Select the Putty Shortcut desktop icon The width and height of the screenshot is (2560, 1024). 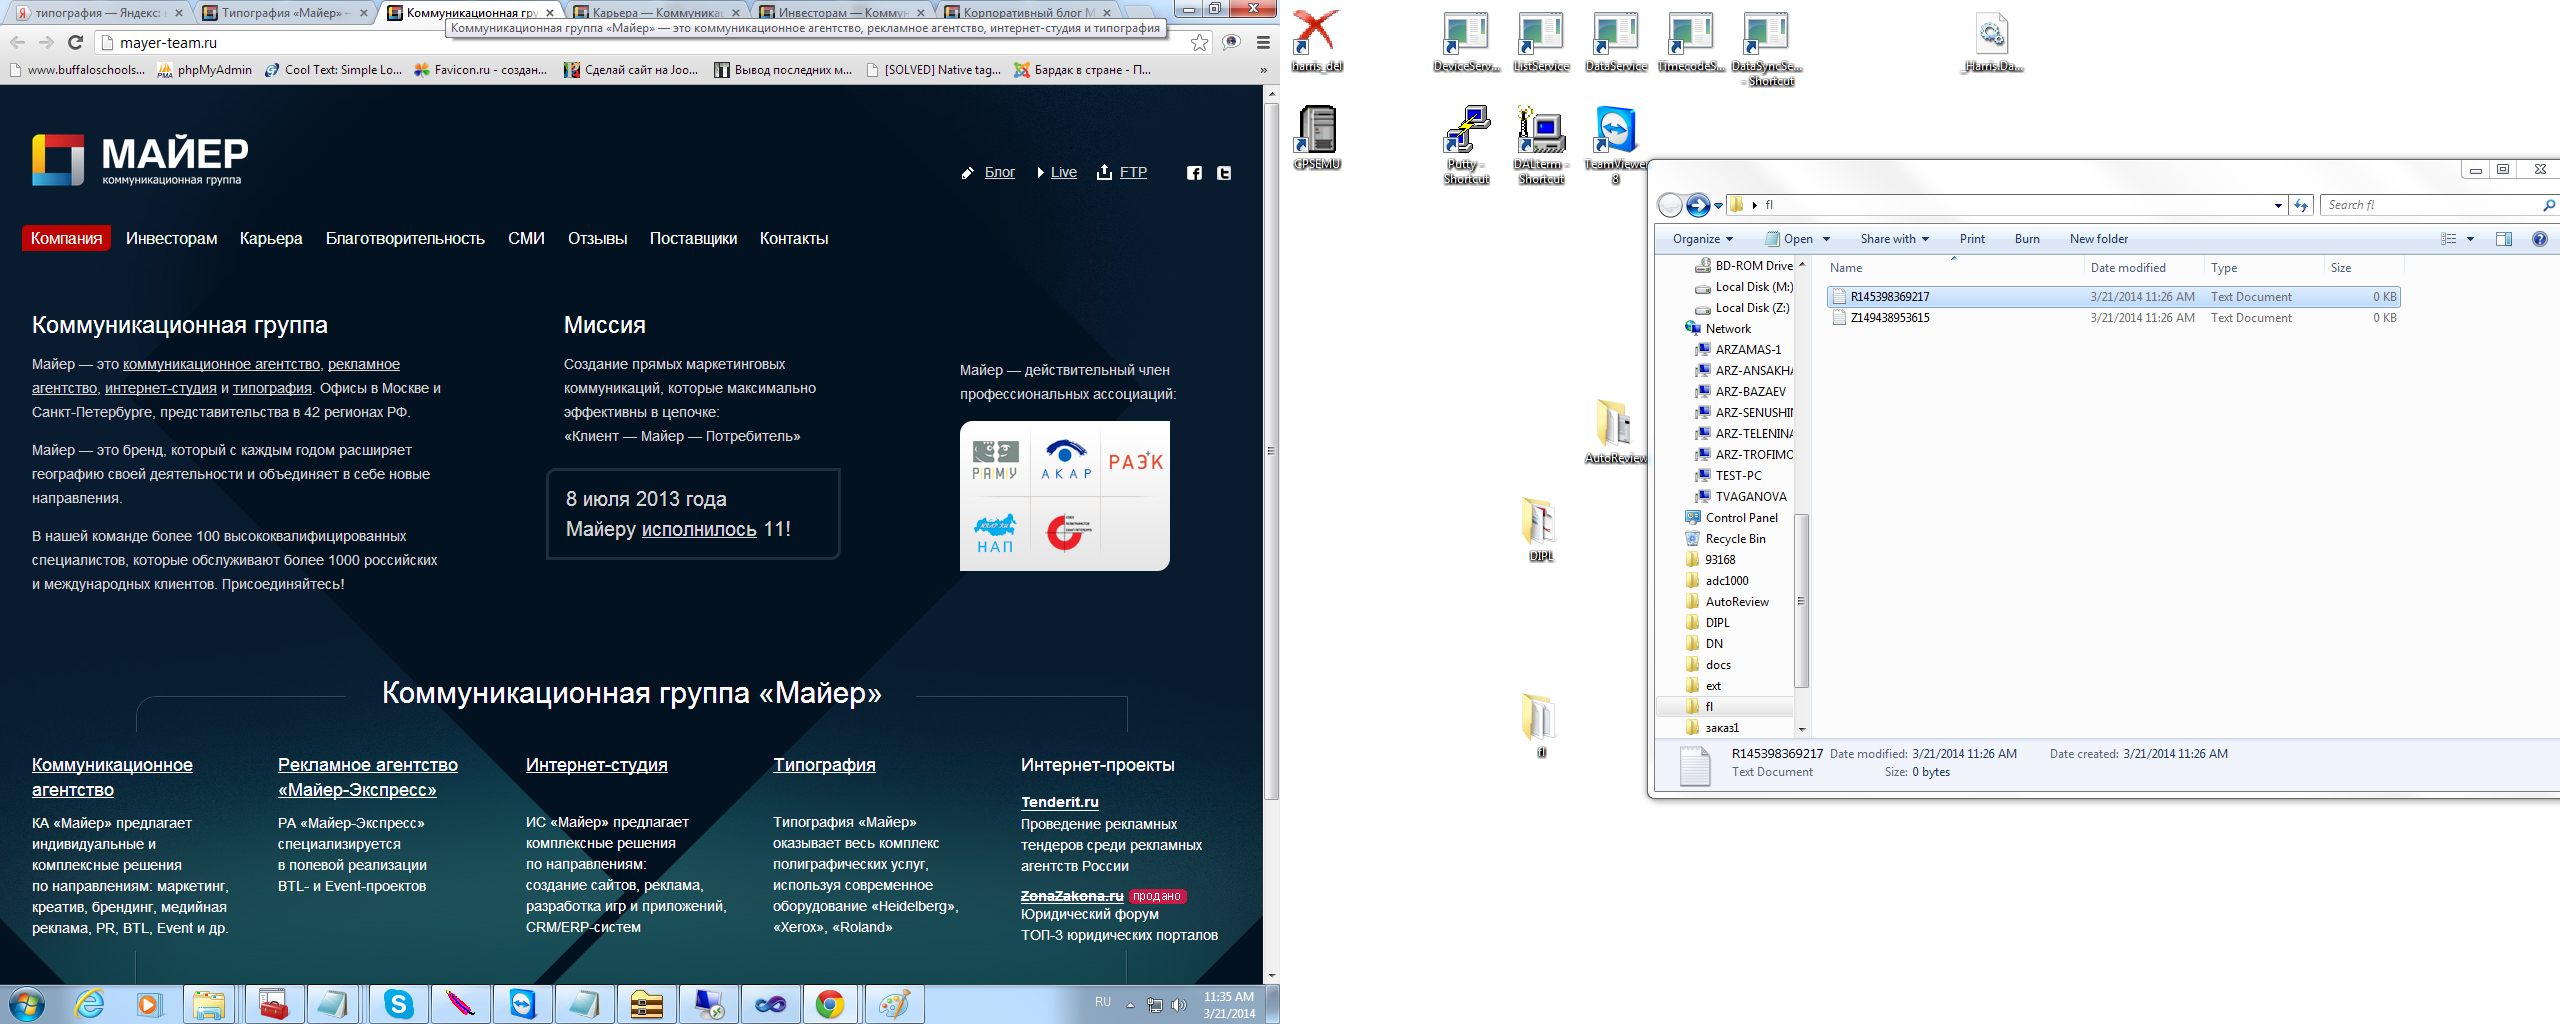coord(1466,145)
